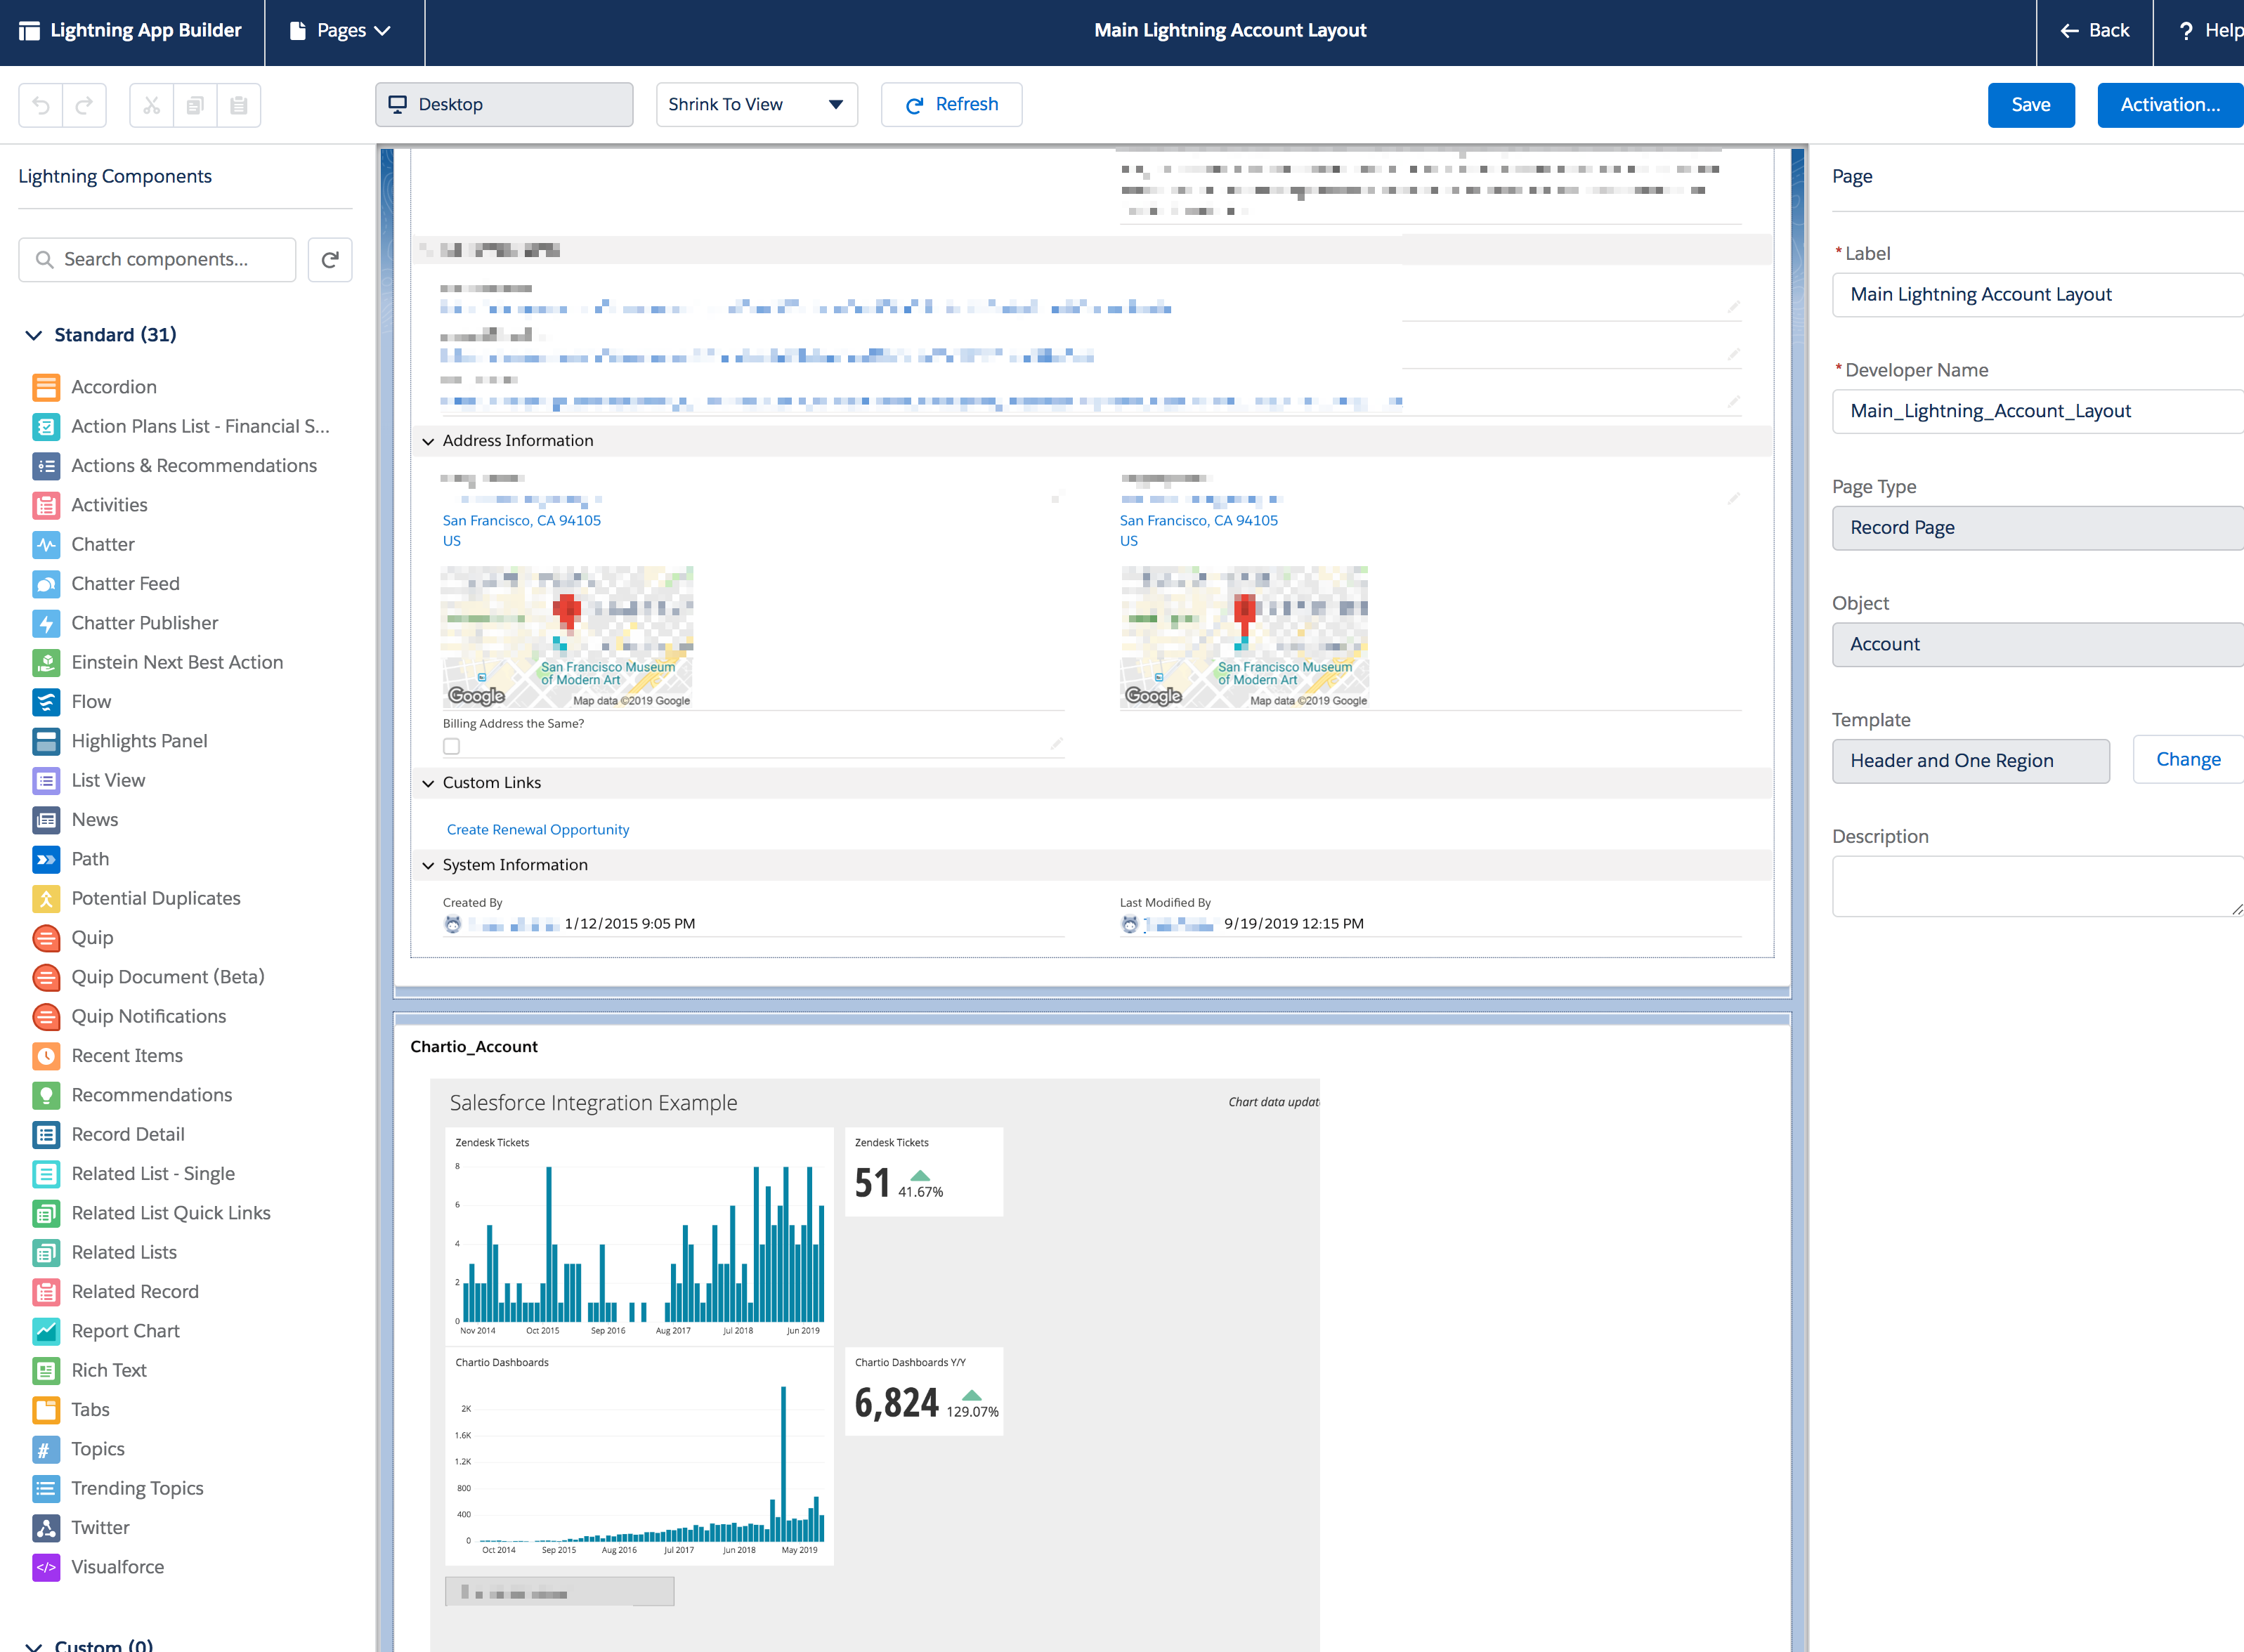Screen dimensions: 2244x1652
Task: Click the paste clipboard icon
Action: point(239,105)
